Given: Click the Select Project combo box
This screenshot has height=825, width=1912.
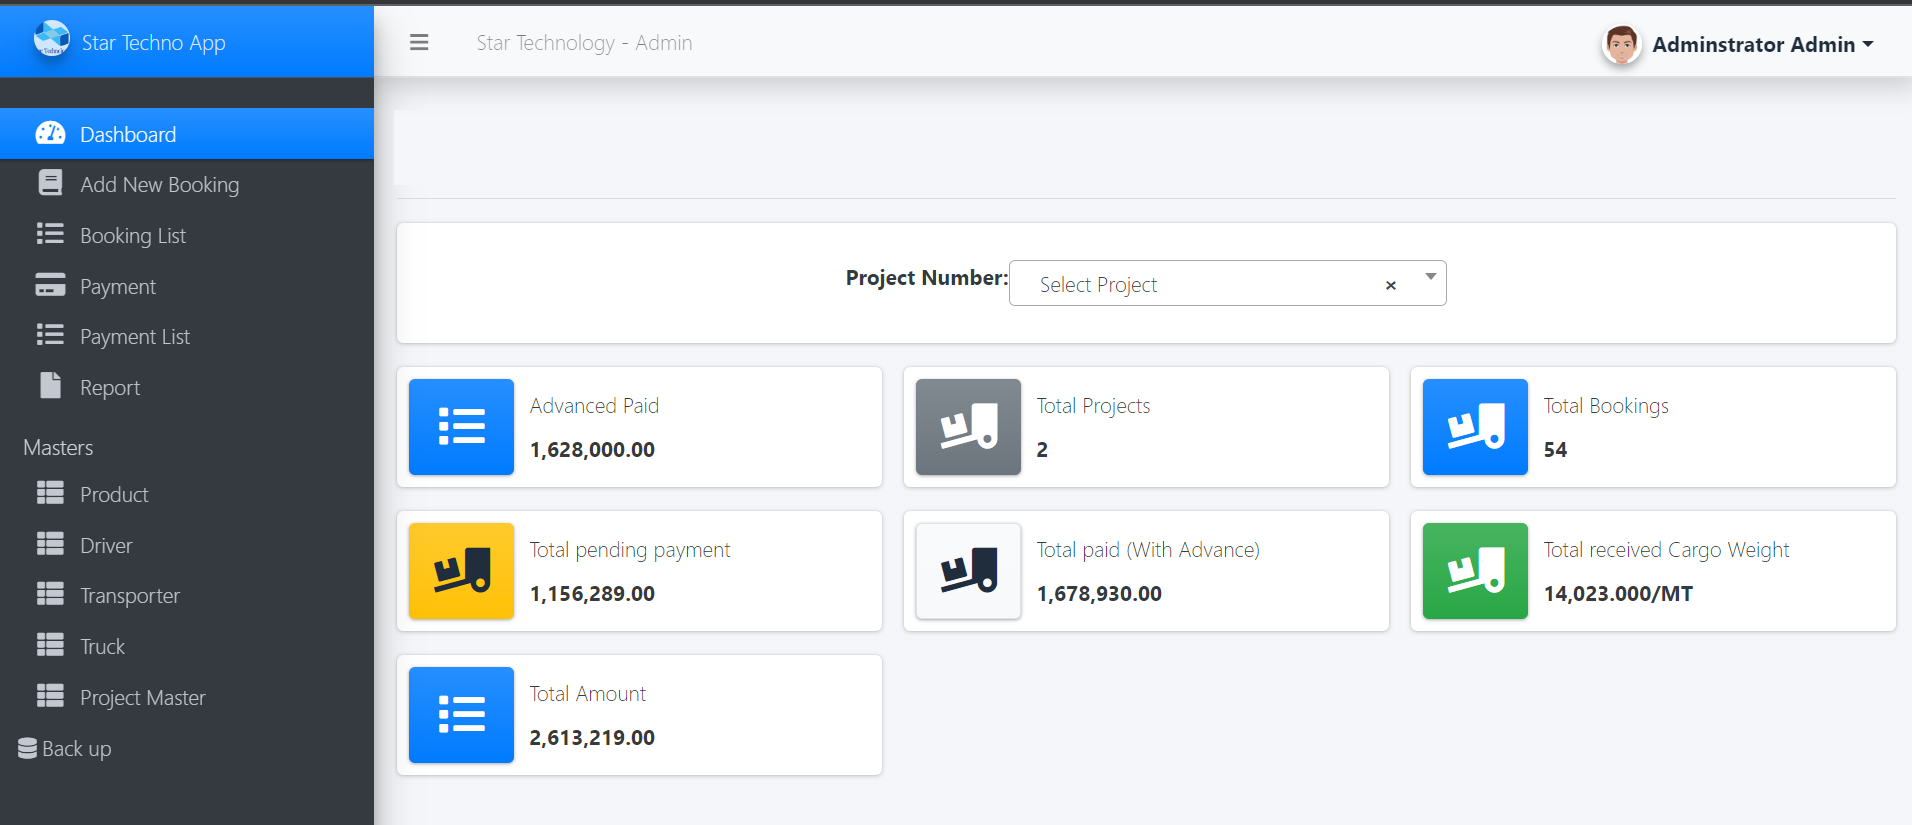Looking at the screenshot, I should tap(1227, 283).
